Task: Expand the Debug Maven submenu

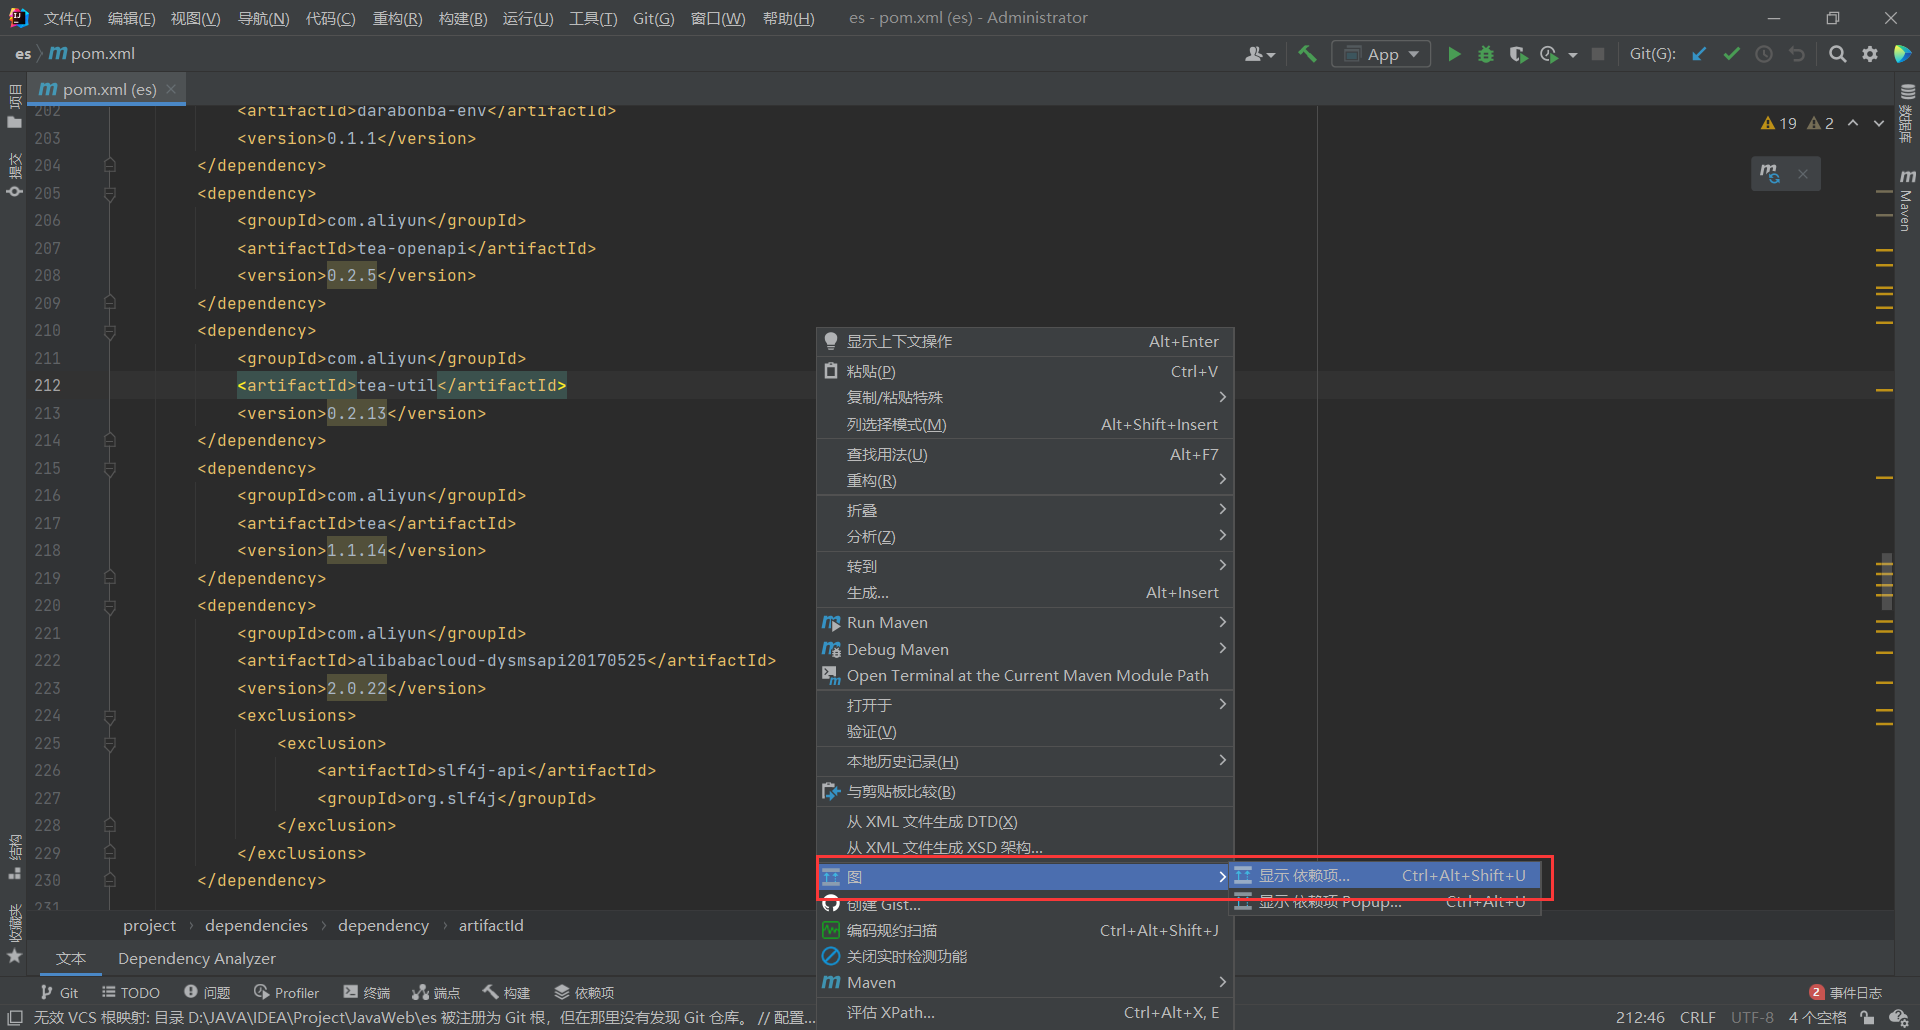Action: [1025, 649]
